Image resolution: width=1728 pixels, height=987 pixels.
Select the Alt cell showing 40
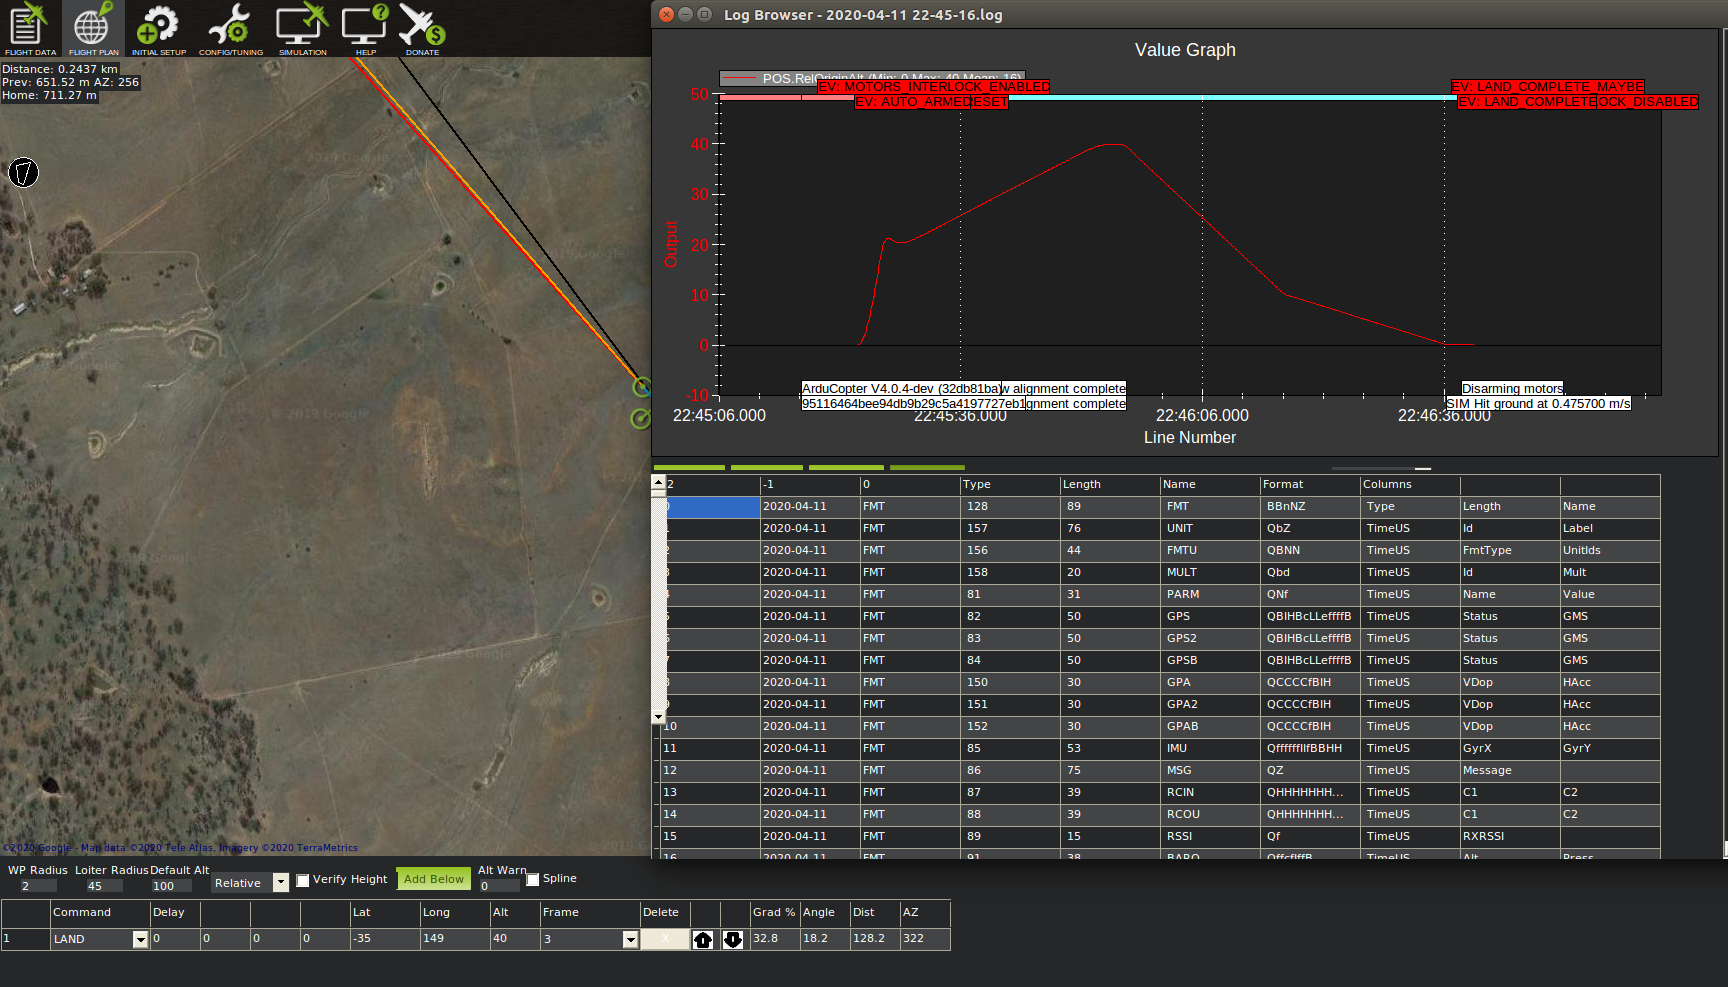coord(515,939)
